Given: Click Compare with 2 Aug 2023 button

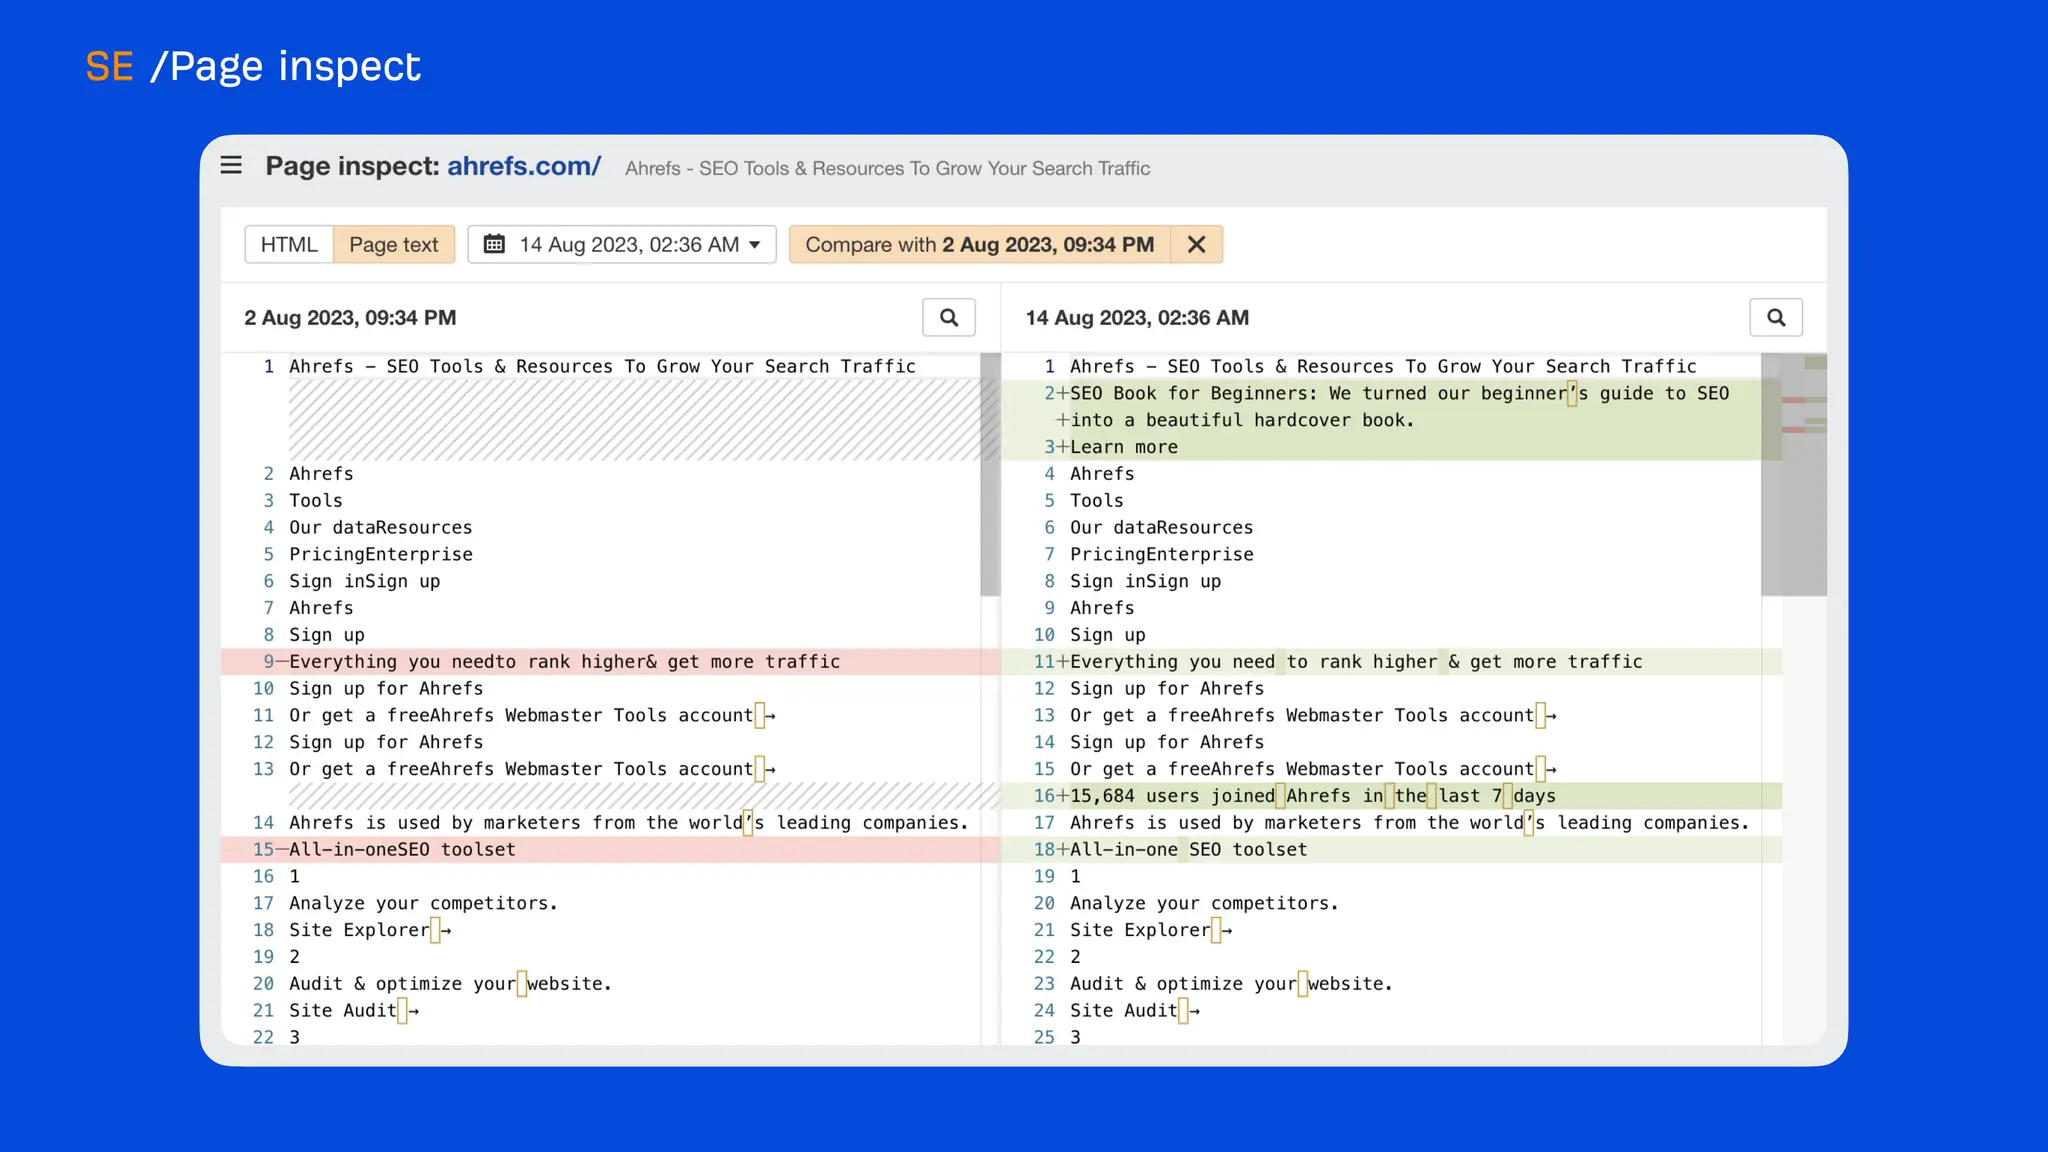Looking at the screenshot, I should [x=979, y=244].
